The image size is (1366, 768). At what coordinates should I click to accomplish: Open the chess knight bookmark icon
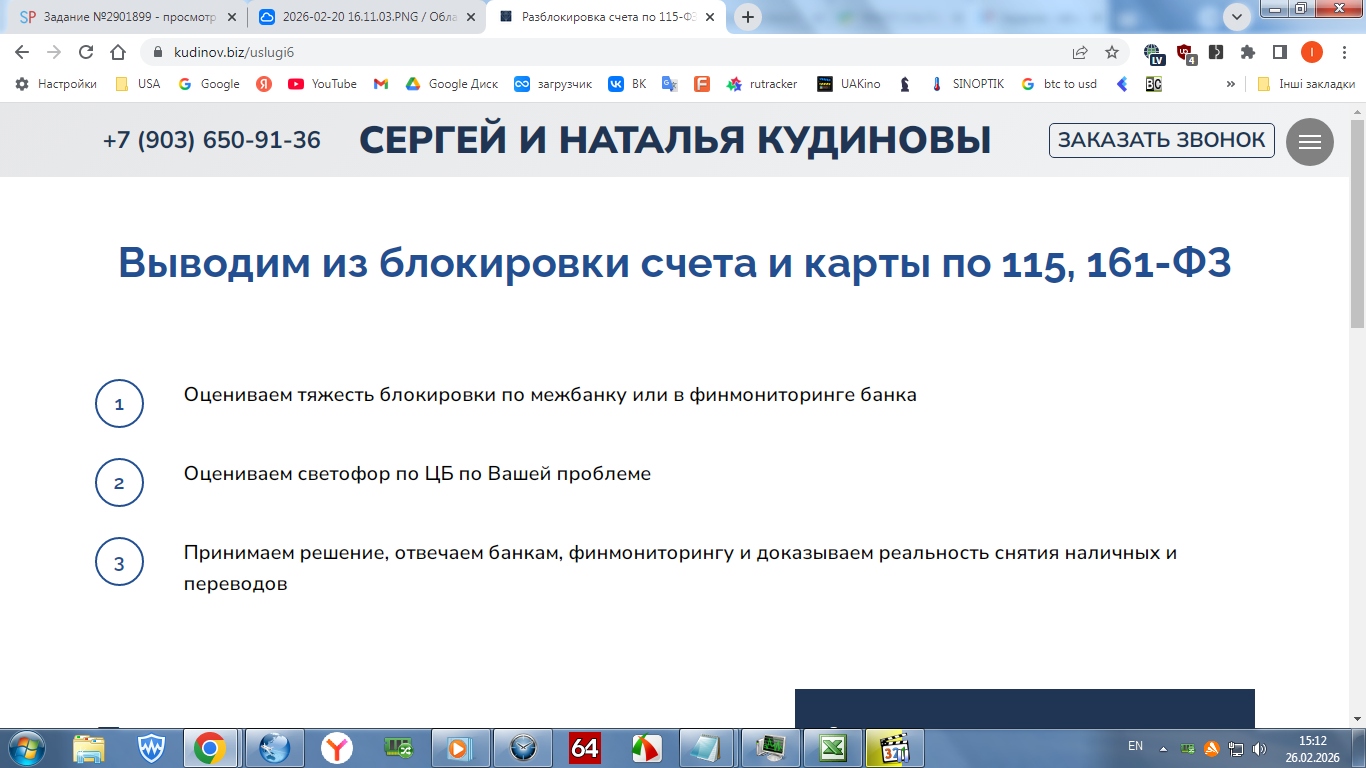click(x=905, y=84)
